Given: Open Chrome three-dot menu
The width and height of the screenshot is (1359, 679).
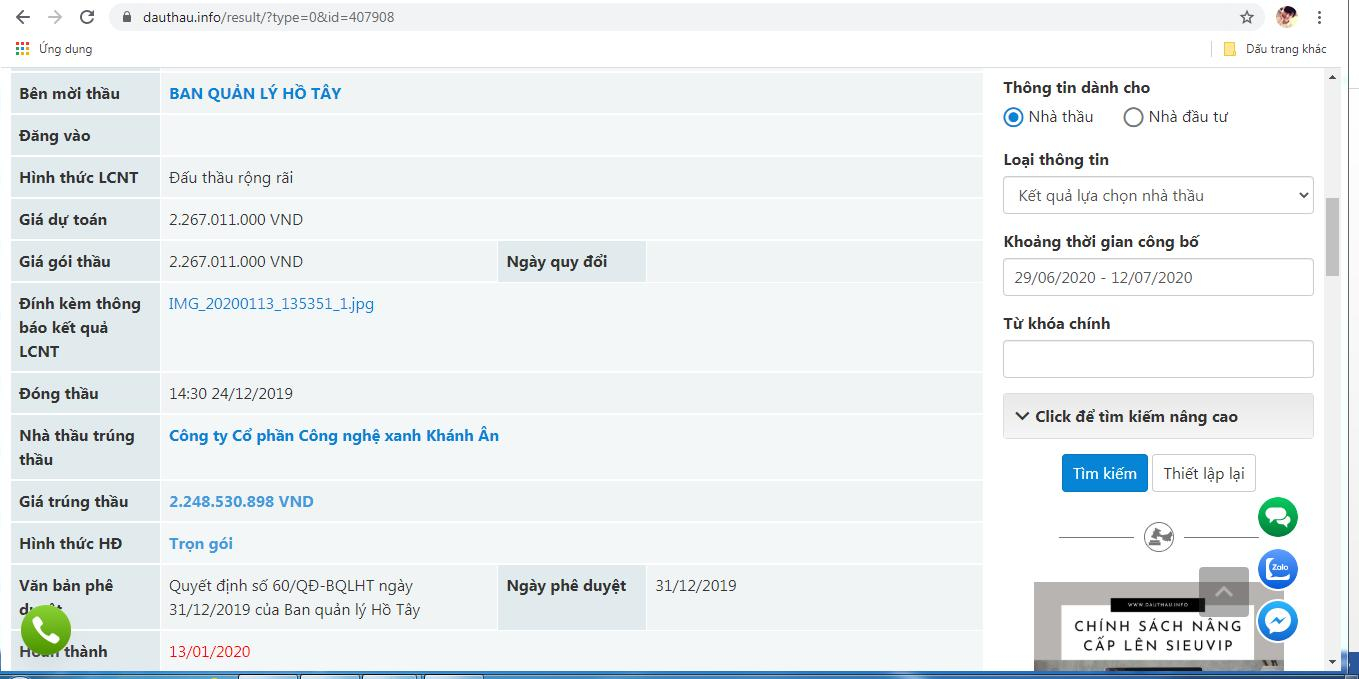Looking at the screenshot, I should coord(1320,17).
